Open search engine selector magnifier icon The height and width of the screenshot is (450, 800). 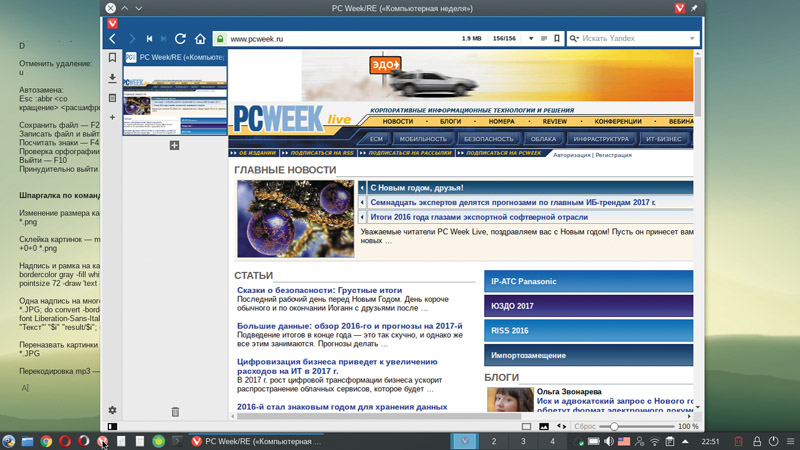(574, 39)
